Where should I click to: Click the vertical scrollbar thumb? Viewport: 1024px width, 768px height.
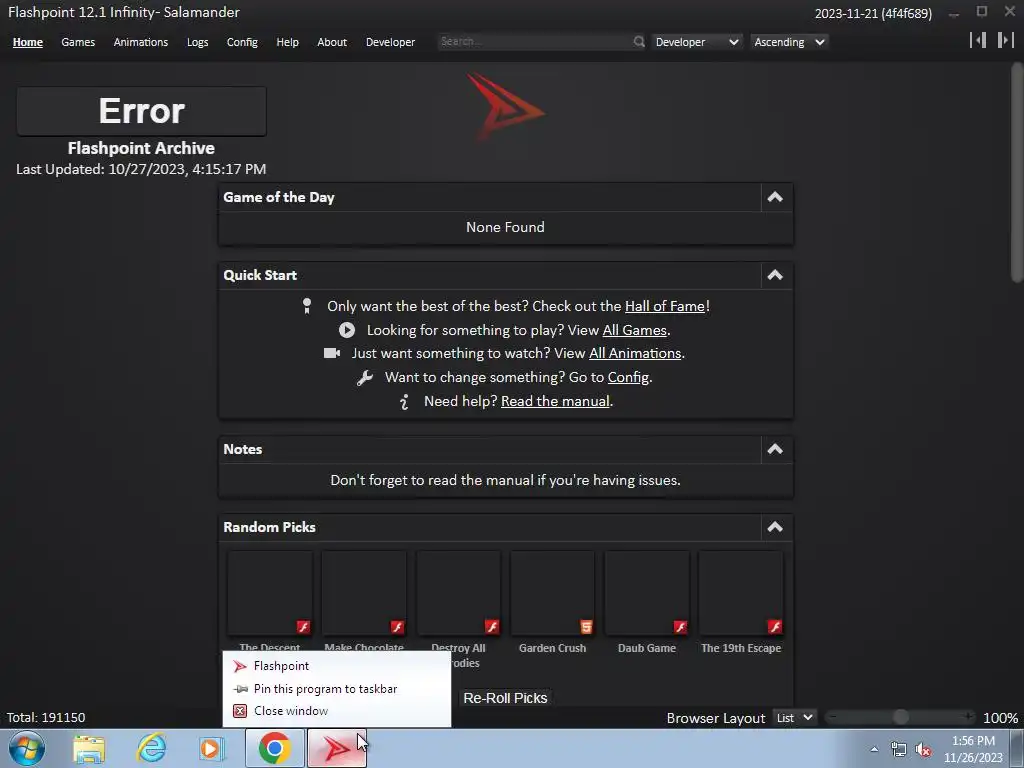coord(1017,173)
